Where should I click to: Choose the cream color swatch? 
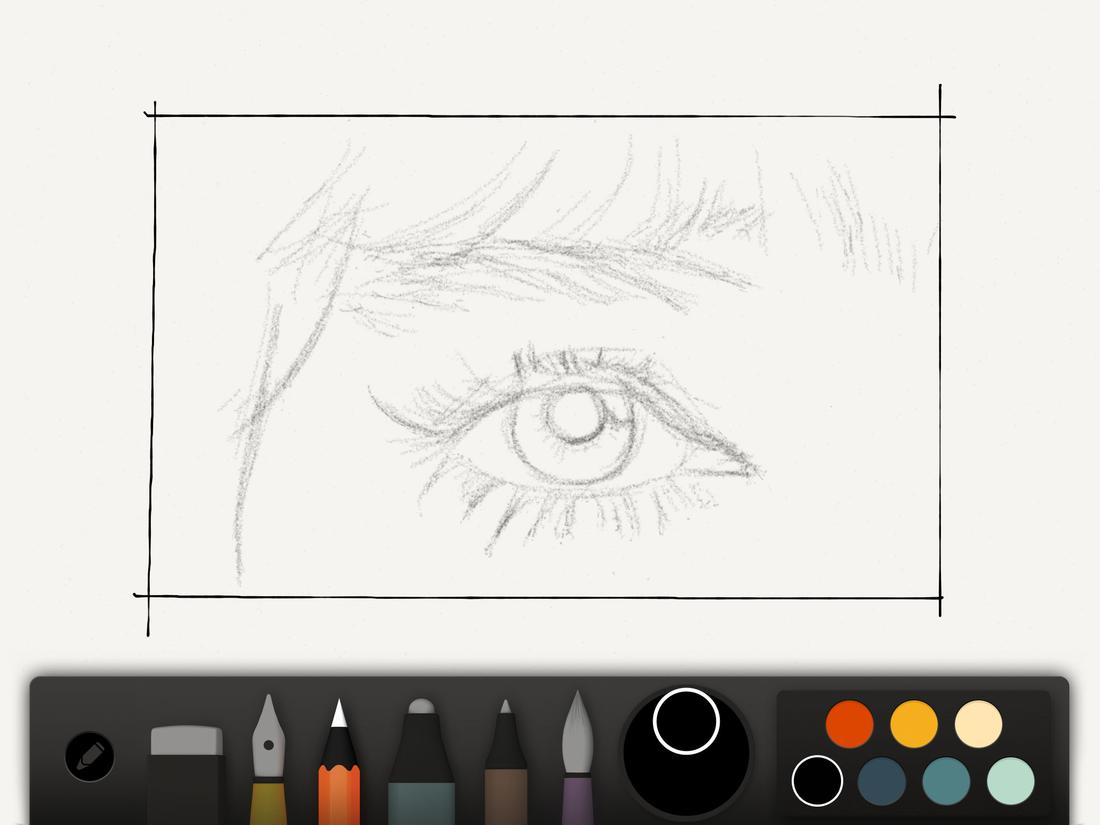(x=976, y=722)
